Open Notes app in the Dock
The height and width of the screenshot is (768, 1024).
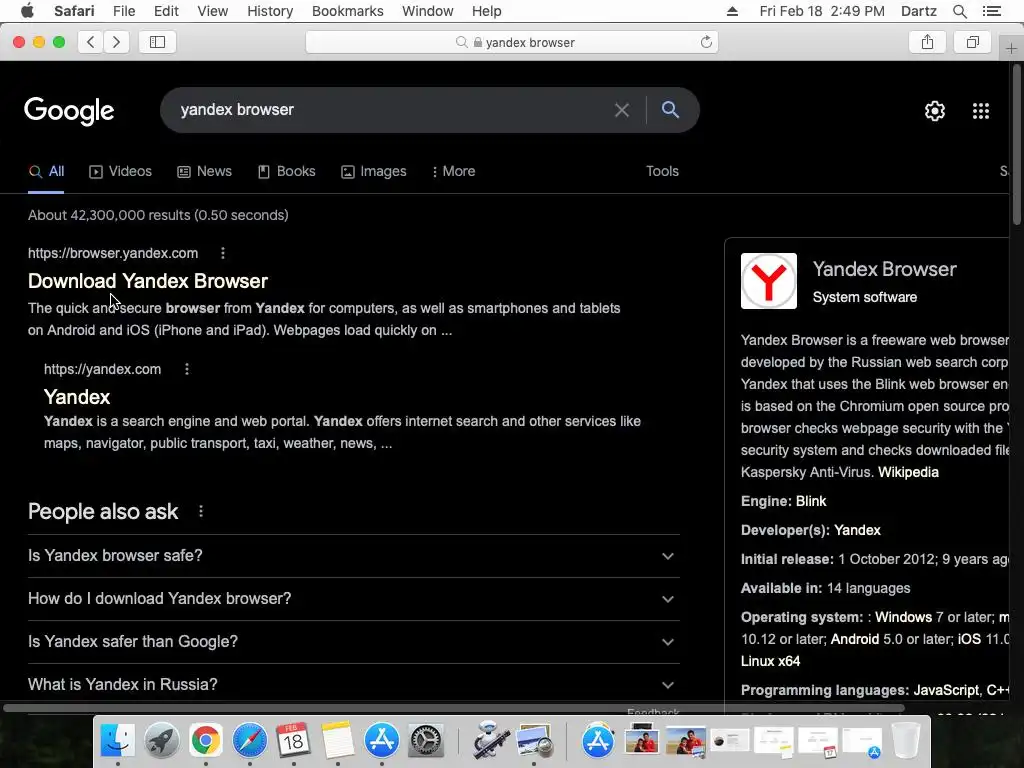337,741
